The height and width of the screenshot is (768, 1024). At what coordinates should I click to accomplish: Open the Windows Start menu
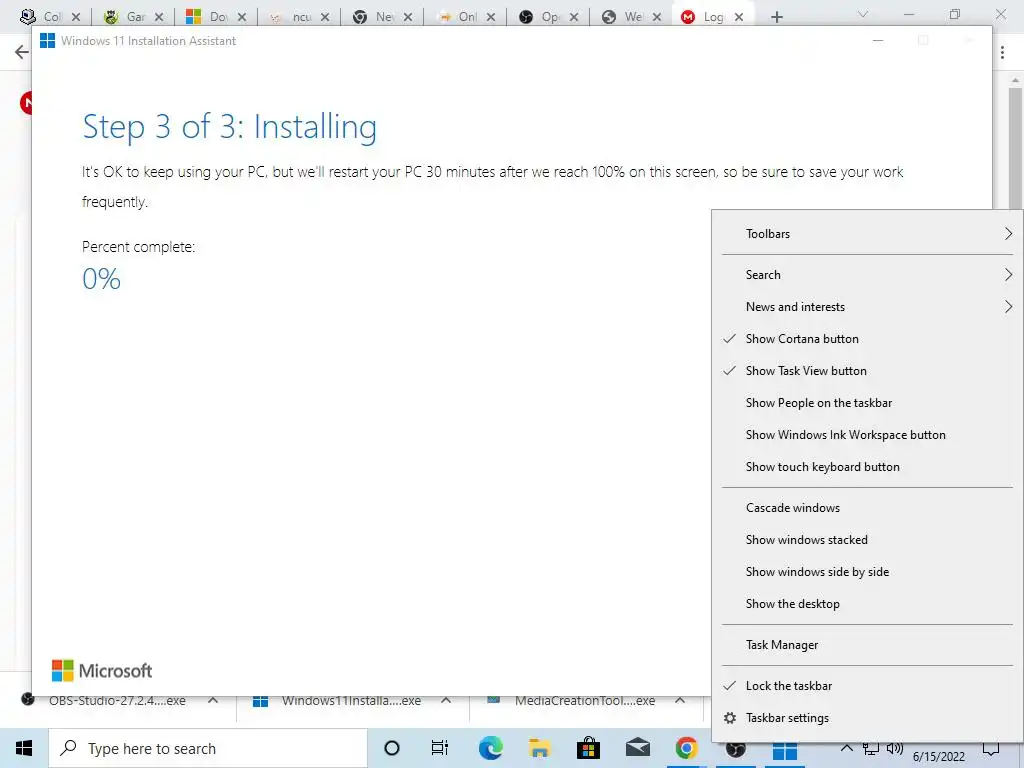(x=24, y=748)
